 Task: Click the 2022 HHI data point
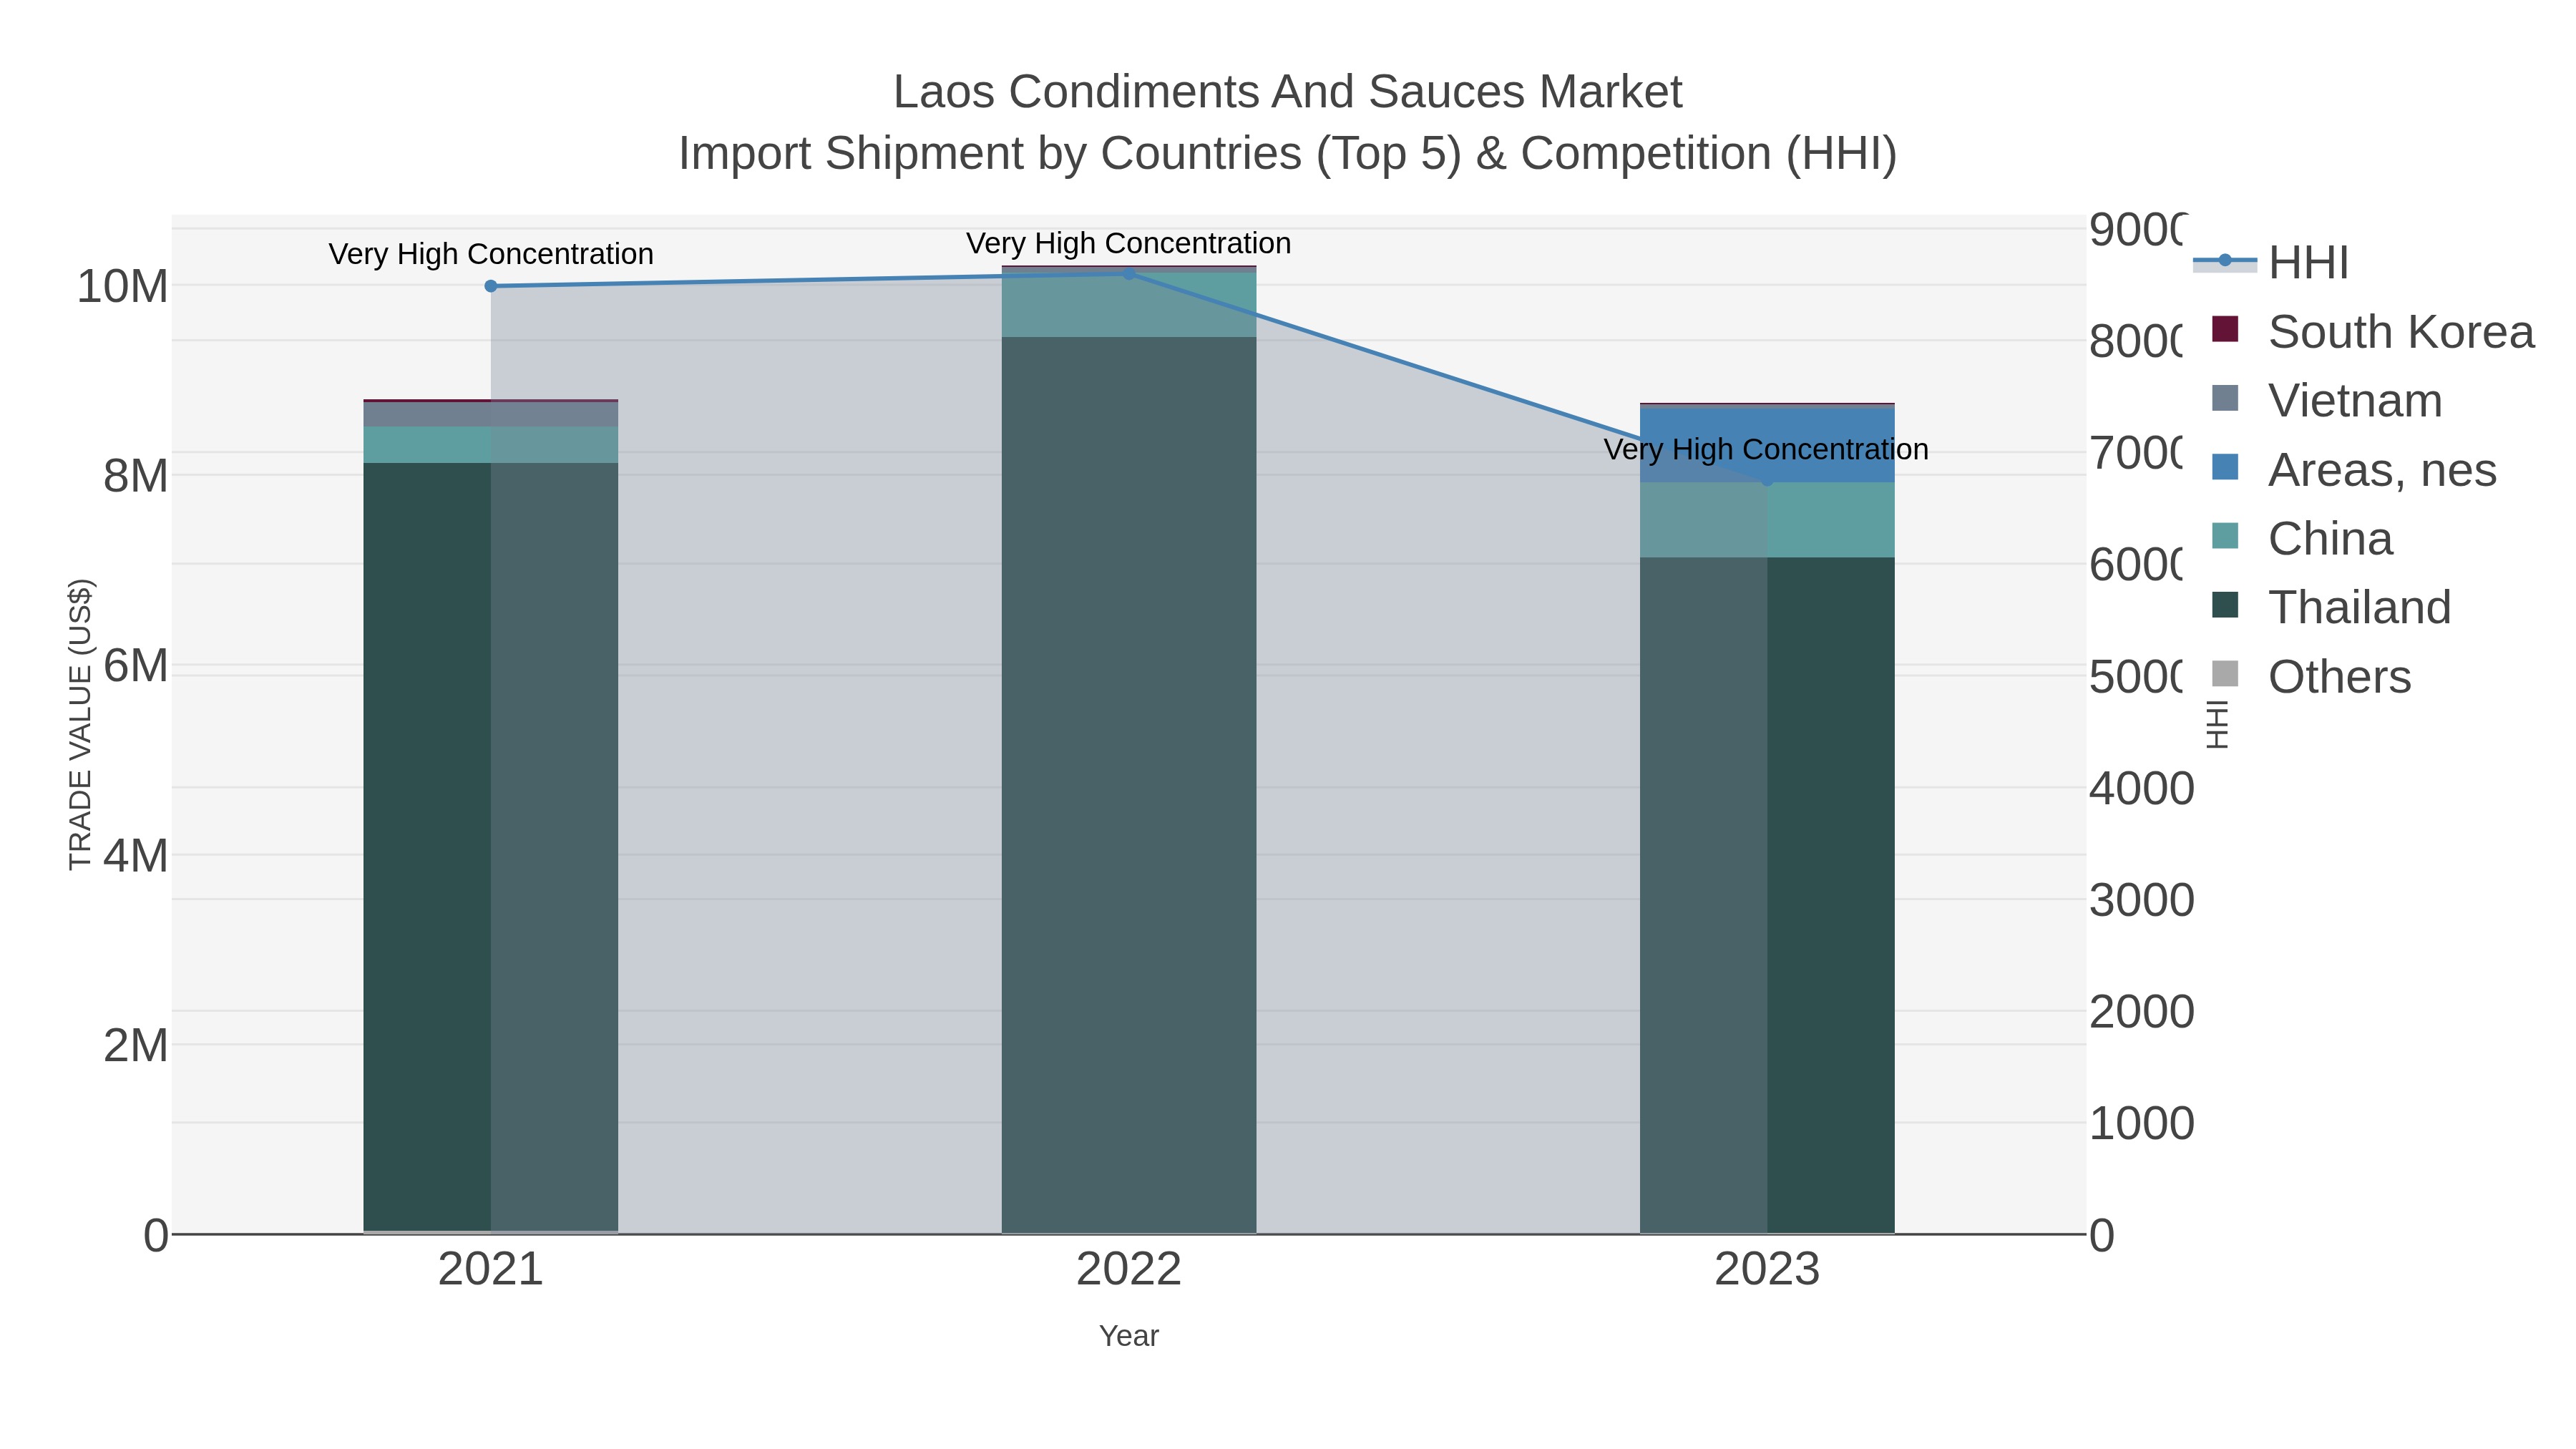[1129, 273]
